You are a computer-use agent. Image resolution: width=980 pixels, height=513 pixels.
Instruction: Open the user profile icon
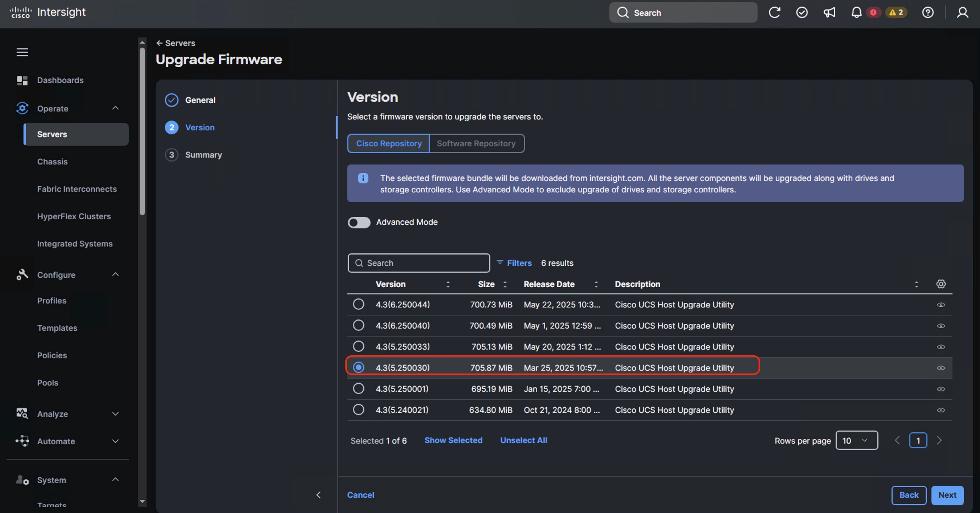[x=963, y=13]
